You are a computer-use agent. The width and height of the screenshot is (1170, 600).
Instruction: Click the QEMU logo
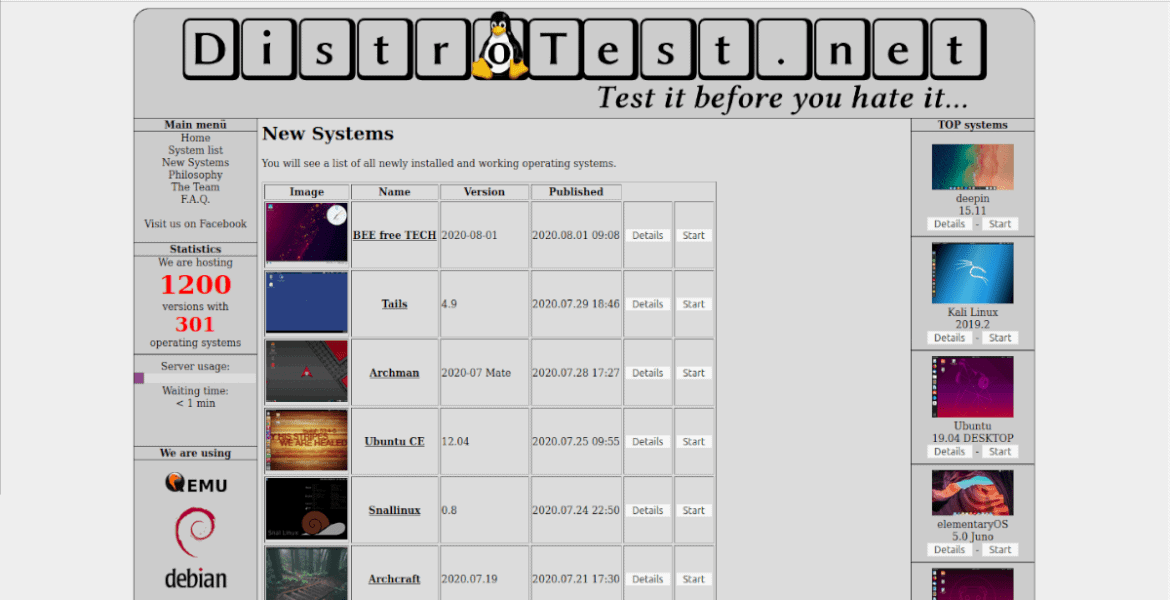pos(195,483)
